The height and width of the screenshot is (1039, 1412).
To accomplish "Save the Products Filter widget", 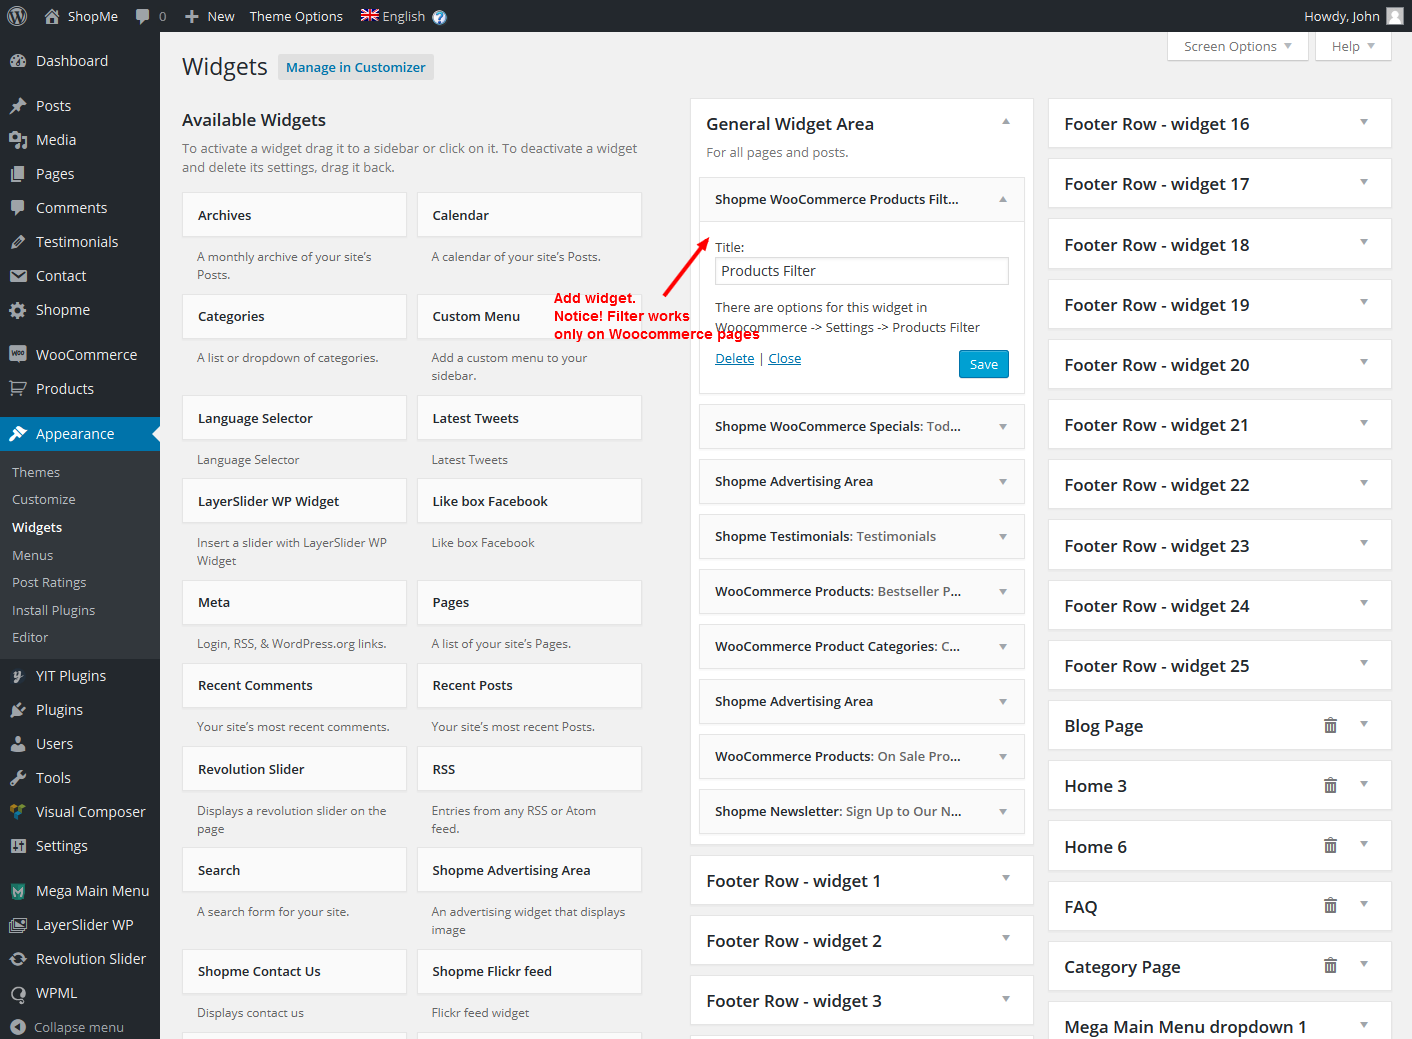I will point(983,364).
